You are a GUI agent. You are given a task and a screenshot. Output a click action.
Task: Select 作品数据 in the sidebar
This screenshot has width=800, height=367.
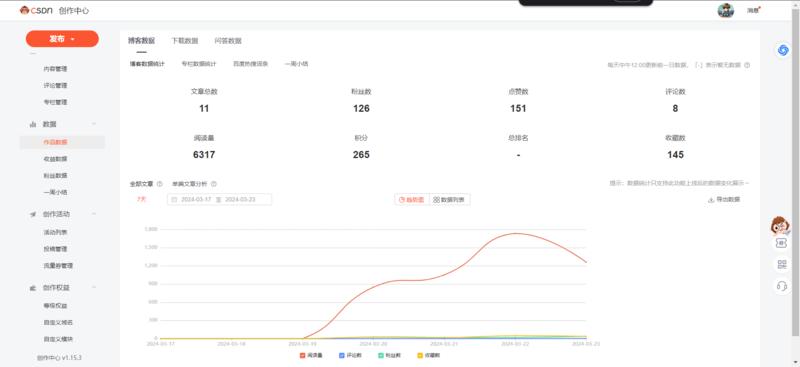pos(55,142)
